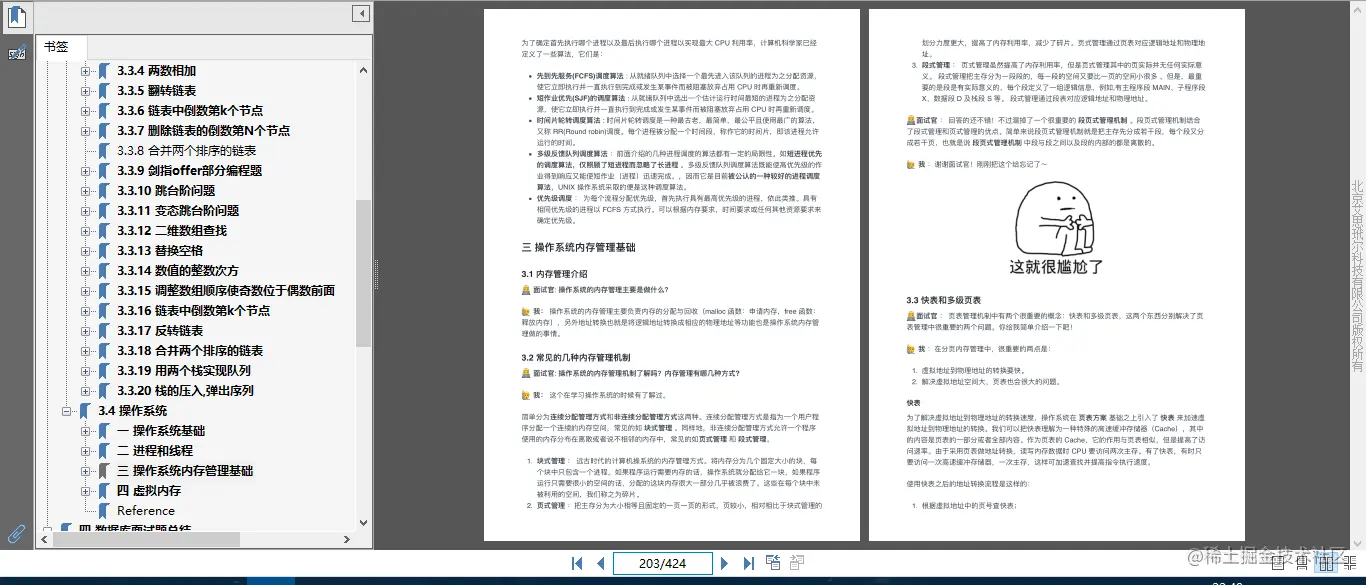The width and height of the screenshot is (1366, 585).
Task: Collapse the 3.4 操作系统 bookmark node
Action: pos(66,411)
